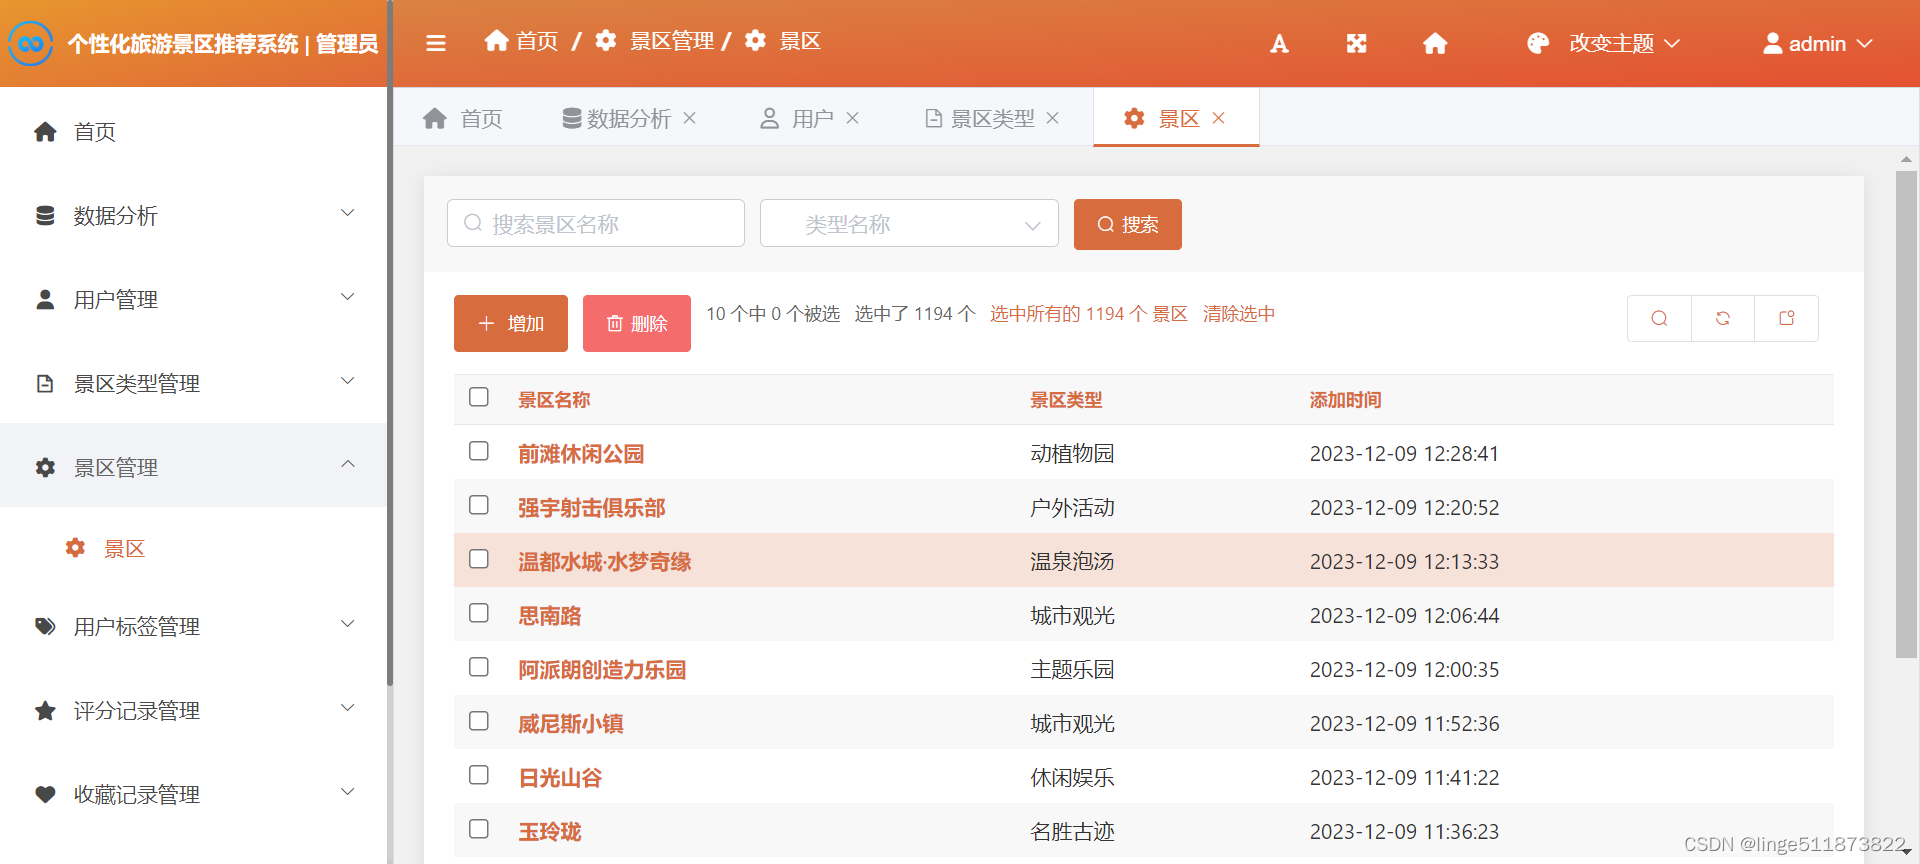
Task: Toggle fullscreen via the expand icon
Action: 1356,43
